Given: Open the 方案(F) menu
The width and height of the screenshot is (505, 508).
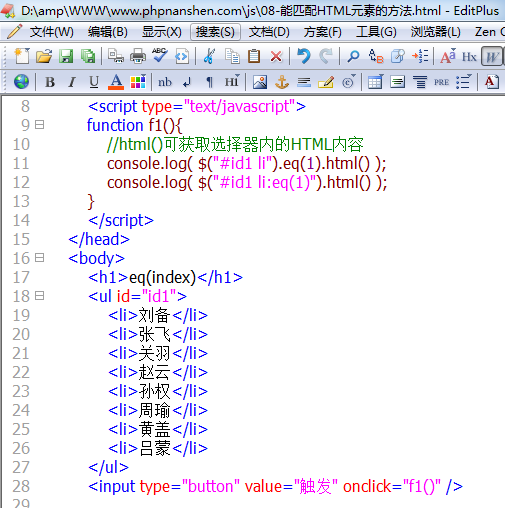Looking at the screenshot, I should click(323, 32).
